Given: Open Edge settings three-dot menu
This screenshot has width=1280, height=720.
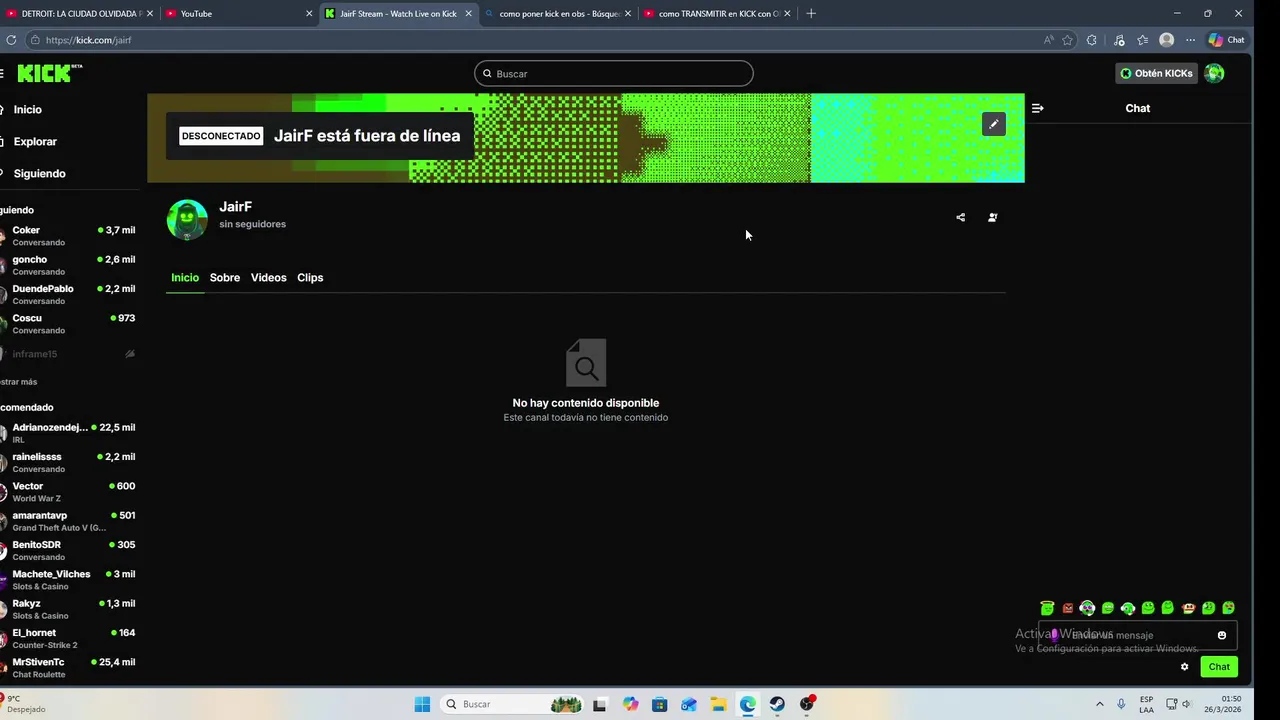Looking at the screenshot, I should [x=1190, y=40].
